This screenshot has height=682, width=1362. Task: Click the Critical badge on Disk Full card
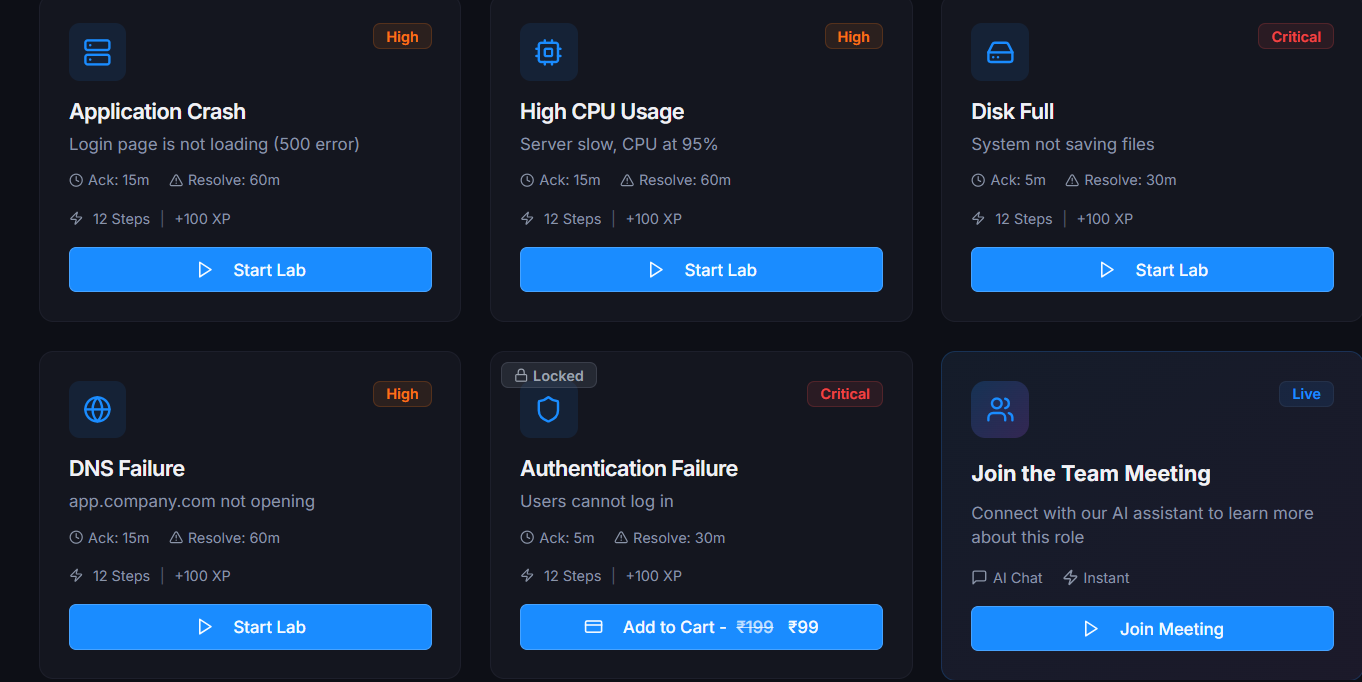click(x=1295, y=36)
